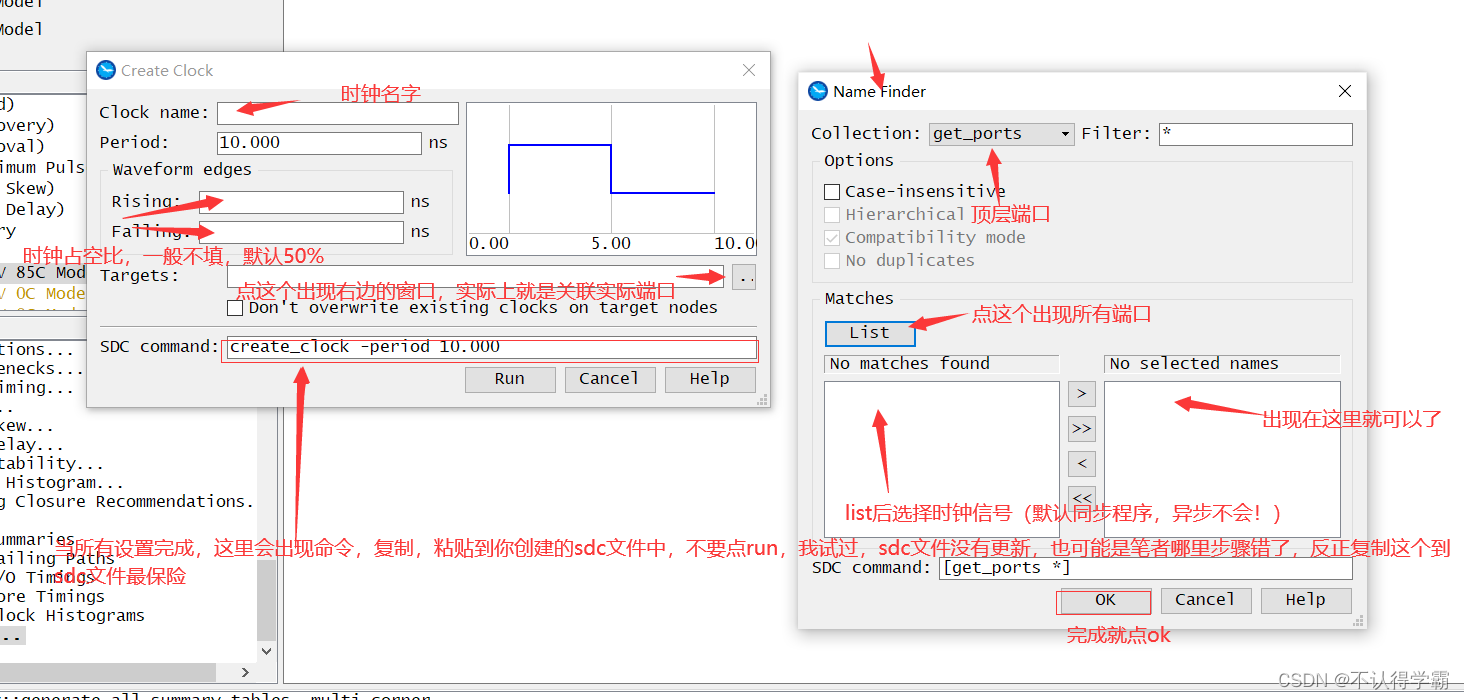Image resolution: width=1464 pixels, height=700 pixels.
Task: Select 'ore Timings' tree item
Action: tap(52, 597)
